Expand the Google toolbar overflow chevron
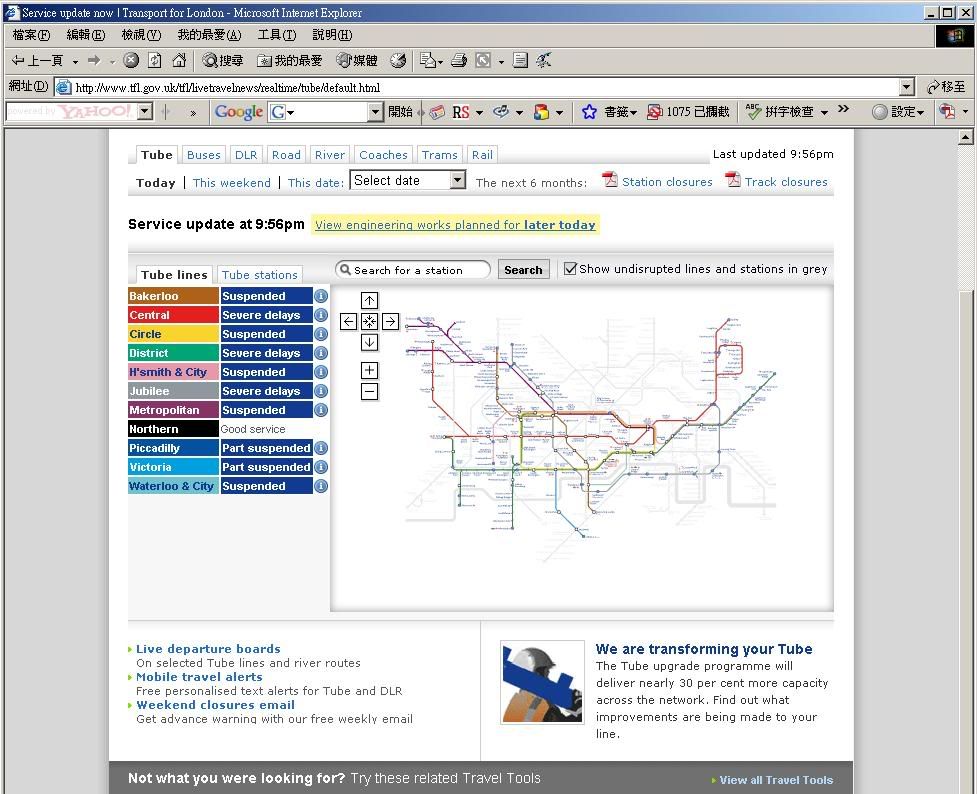 pyautogui.click(x=843, y=109)
